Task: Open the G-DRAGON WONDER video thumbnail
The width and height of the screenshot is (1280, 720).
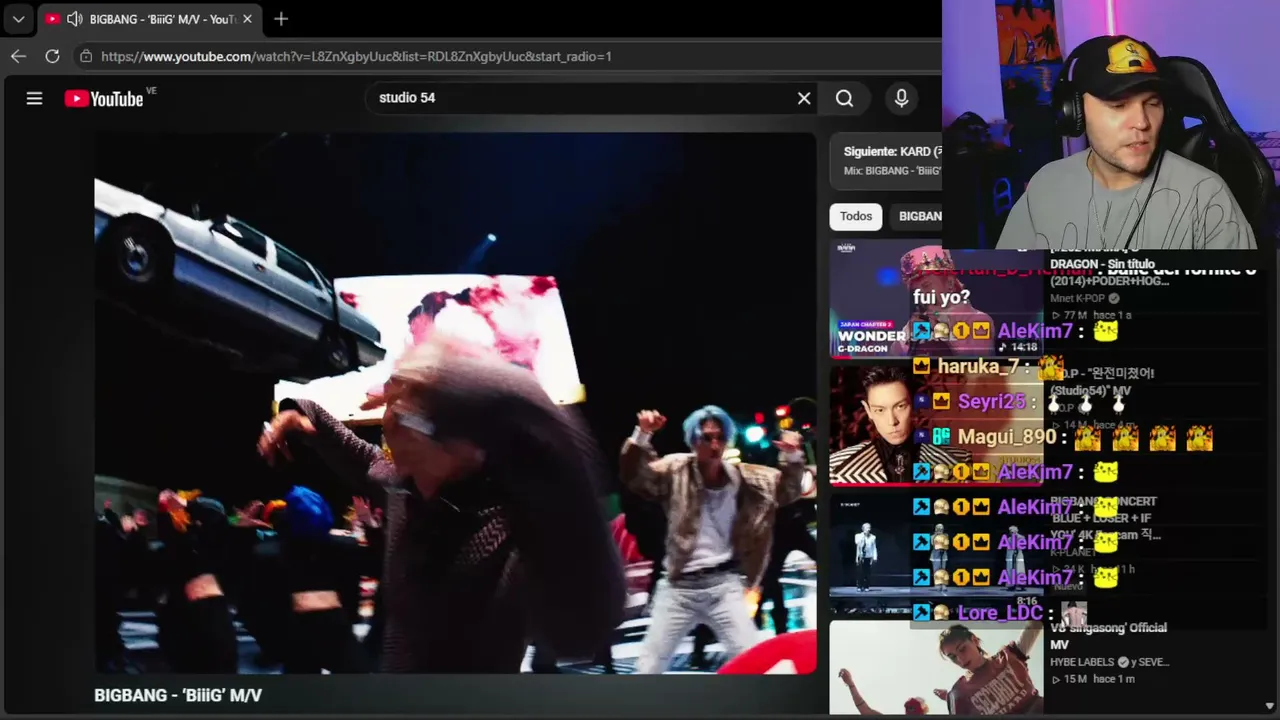Action: 936,299
